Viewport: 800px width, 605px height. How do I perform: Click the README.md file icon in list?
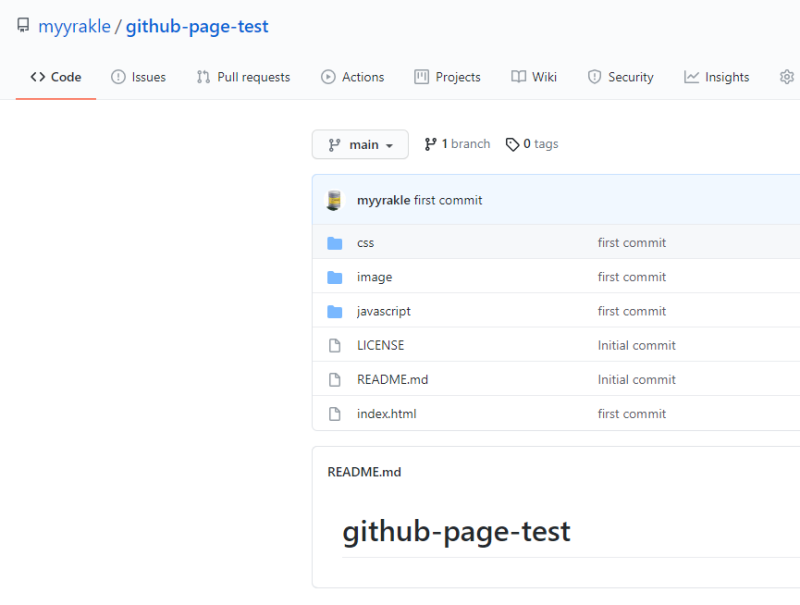[335, 379]
